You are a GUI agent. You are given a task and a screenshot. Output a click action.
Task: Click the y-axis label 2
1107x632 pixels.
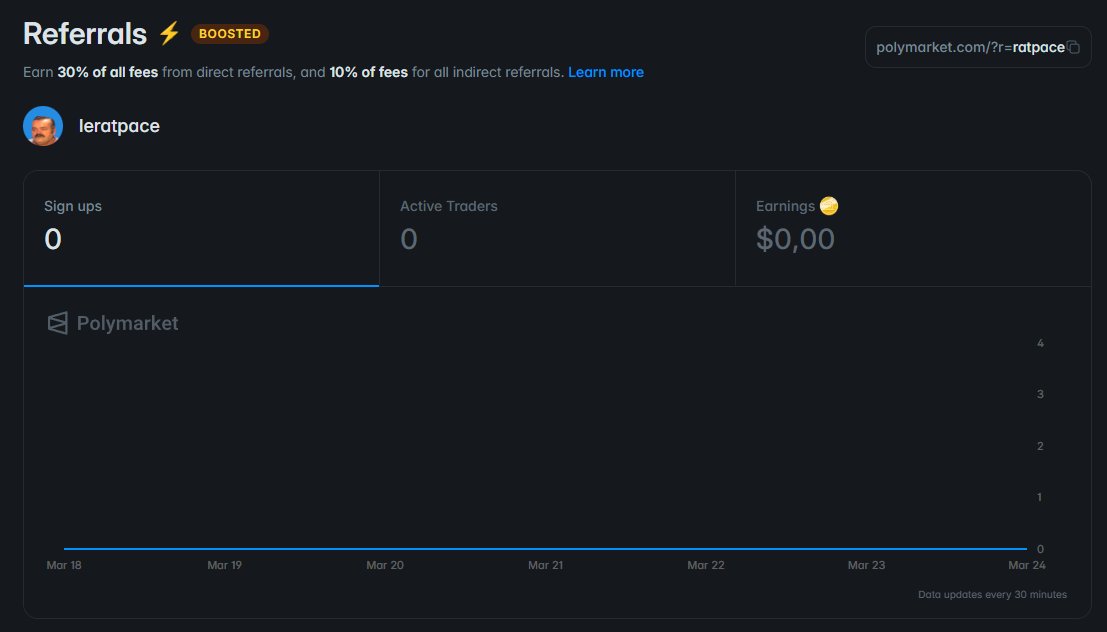(x=1040, y=446)
